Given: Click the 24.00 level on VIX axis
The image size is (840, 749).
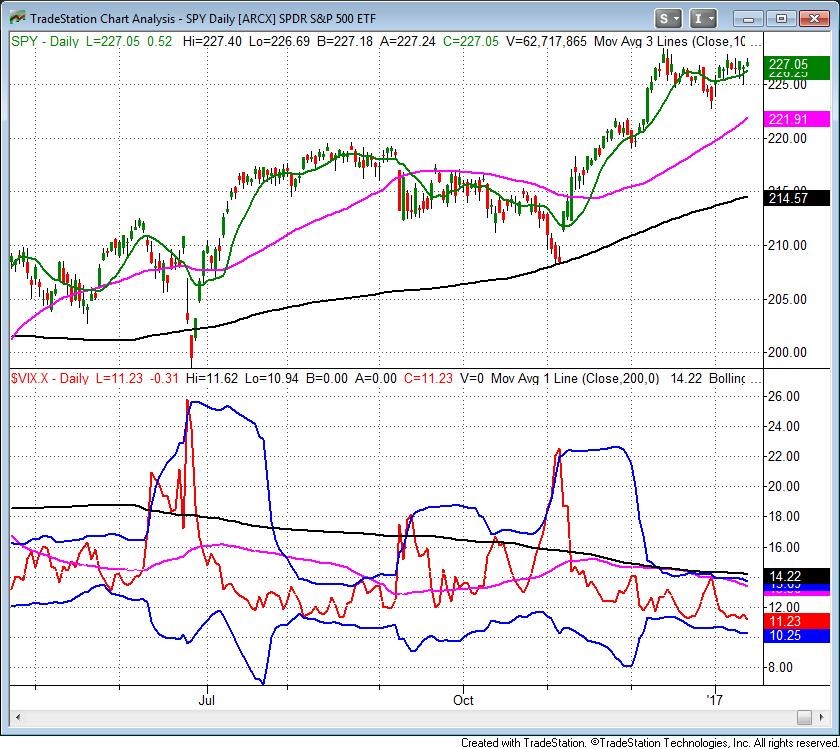Looking at the screenshot, I should pos(783,426).
